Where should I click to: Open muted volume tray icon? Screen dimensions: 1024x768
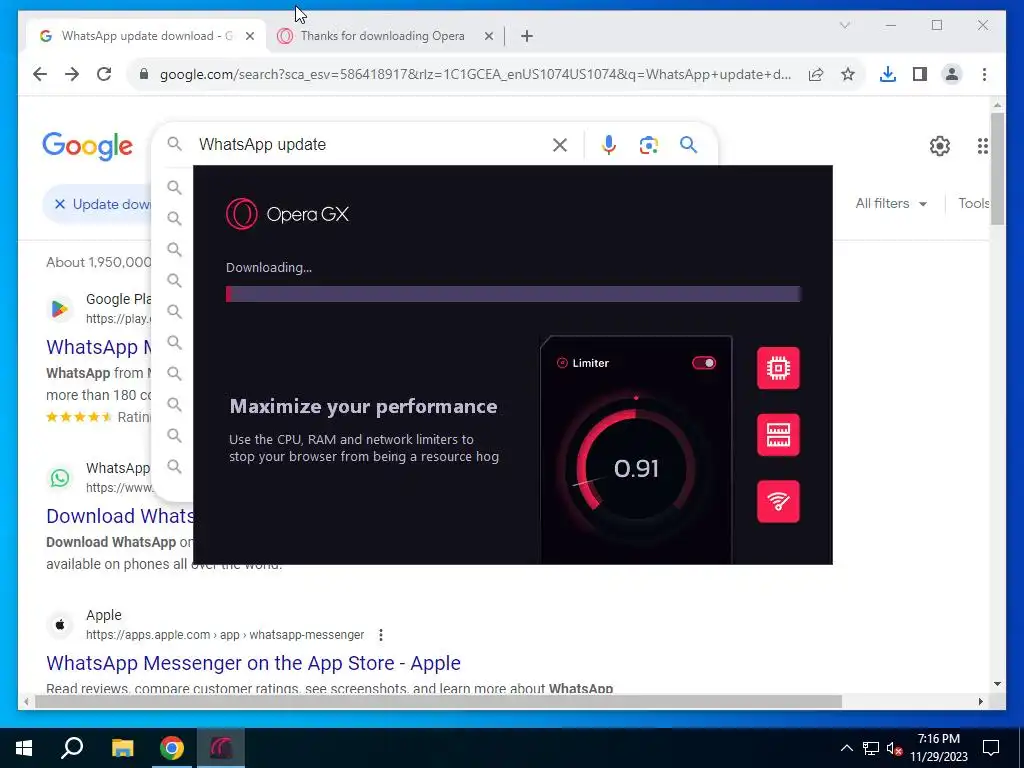(895, 749)
